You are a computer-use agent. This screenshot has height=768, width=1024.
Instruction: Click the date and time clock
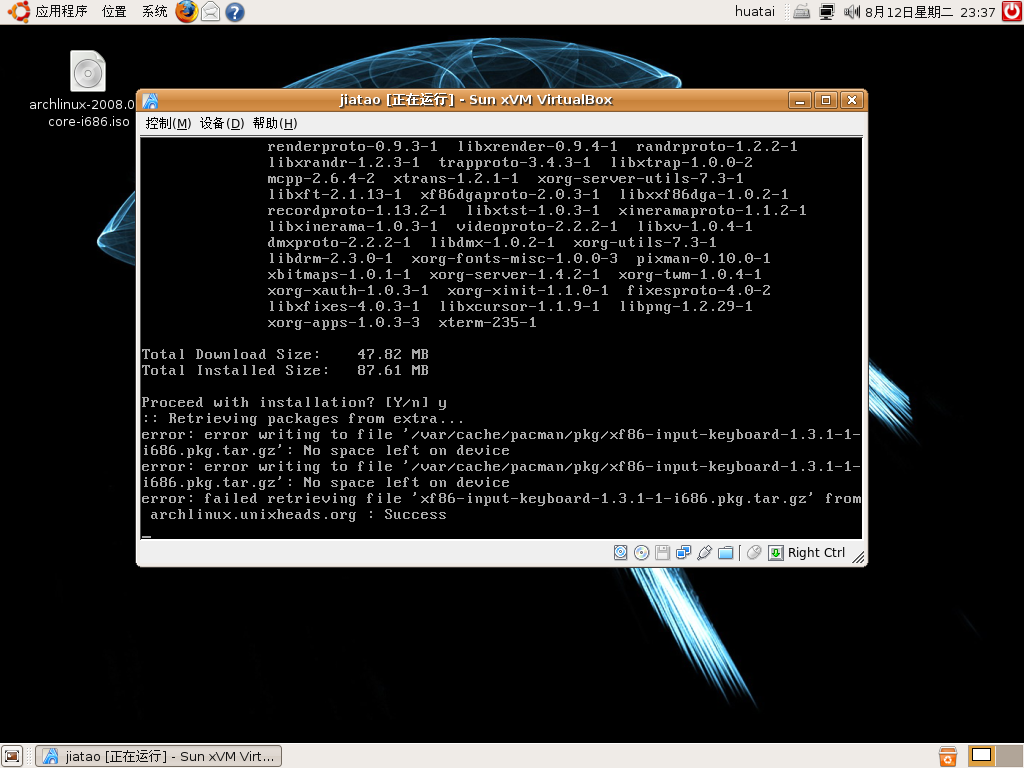(x=930, y=12)
